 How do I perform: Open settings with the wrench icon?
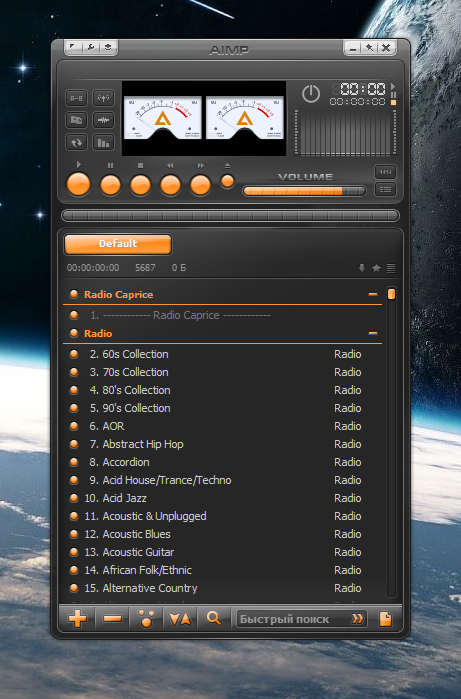91,47
